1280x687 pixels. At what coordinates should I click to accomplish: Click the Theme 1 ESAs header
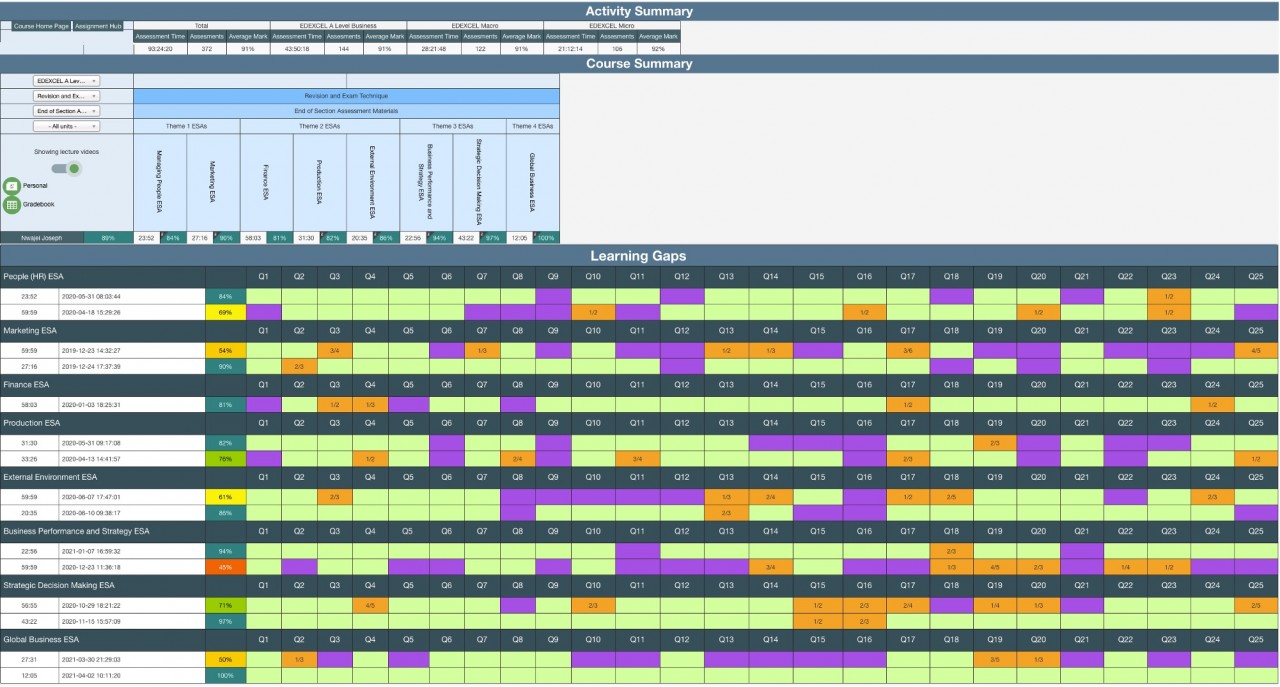tap(187, 126)
